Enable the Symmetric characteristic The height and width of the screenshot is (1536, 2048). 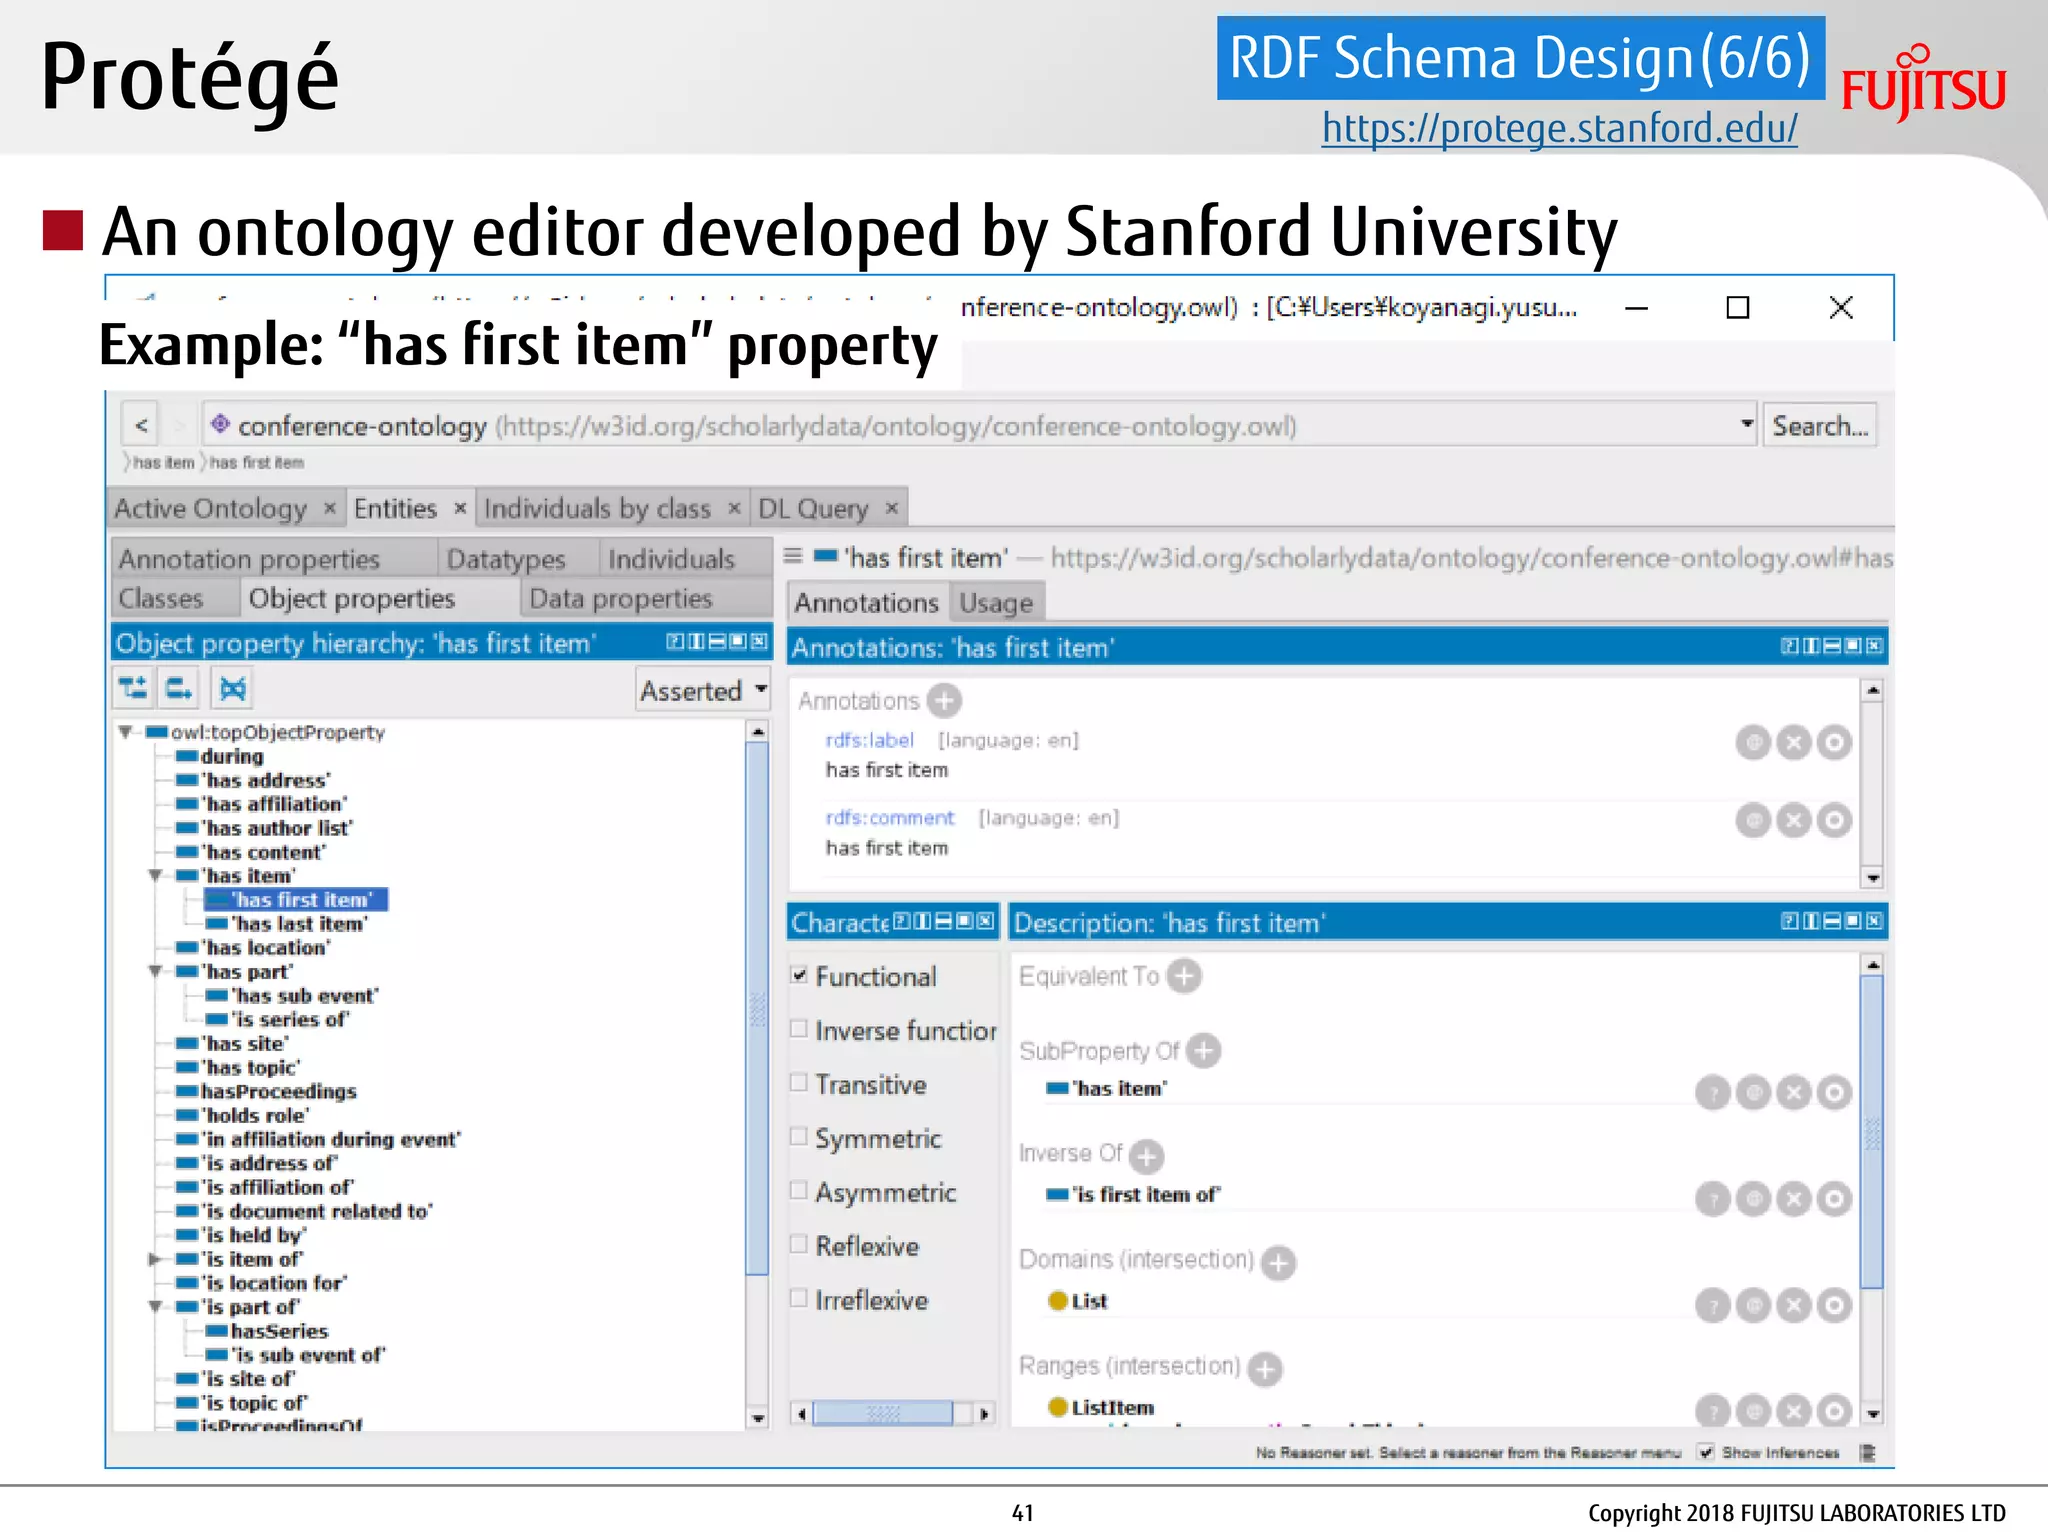[799, 1137]
